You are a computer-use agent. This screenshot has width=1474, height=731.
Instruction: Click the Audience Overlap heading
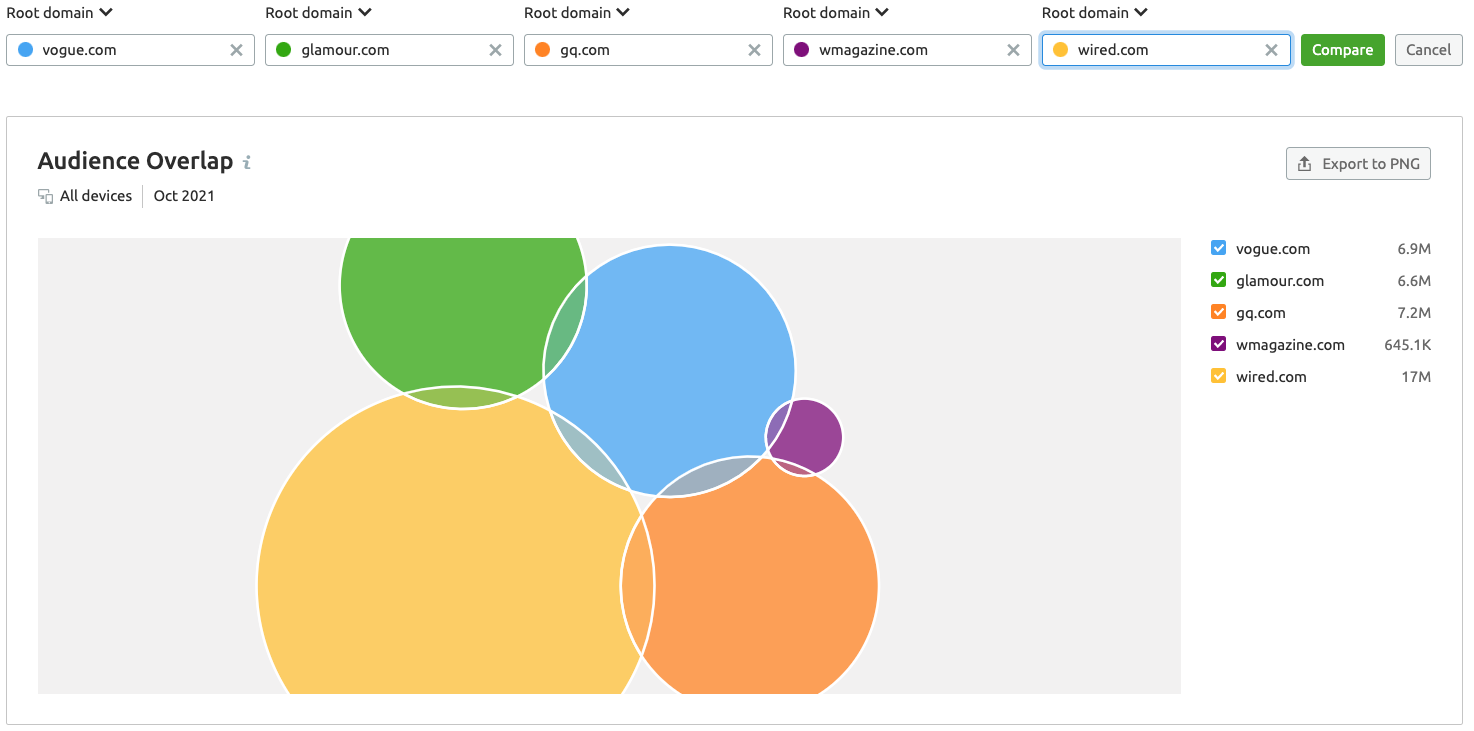tap(135, 161)
